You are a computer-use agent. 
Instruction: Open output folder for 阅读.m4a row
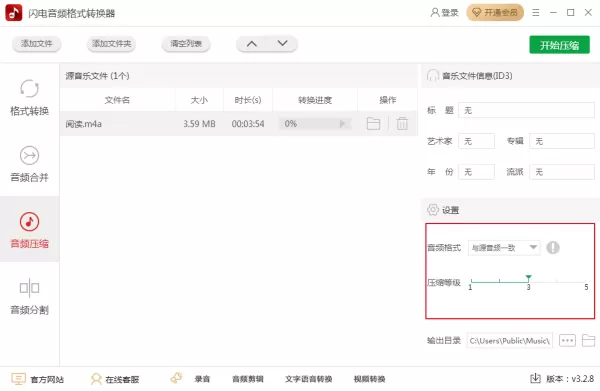point(373,124)
